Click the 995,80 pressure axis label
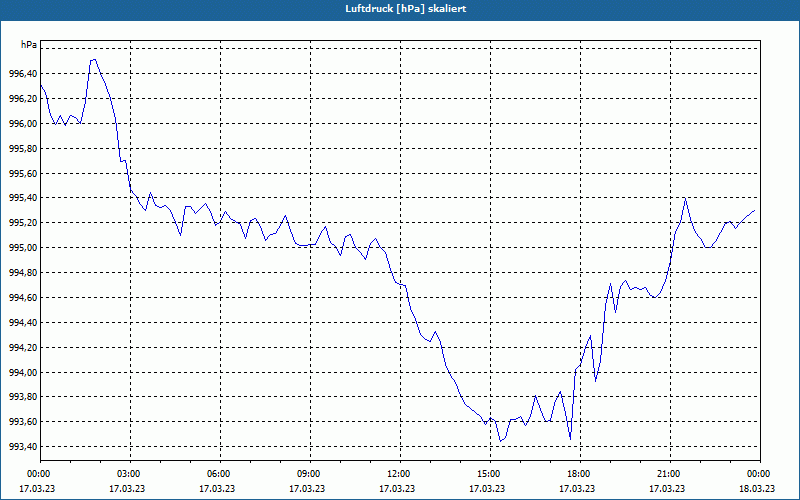This screenshot has width=800, height=500. tap(23, 149)
